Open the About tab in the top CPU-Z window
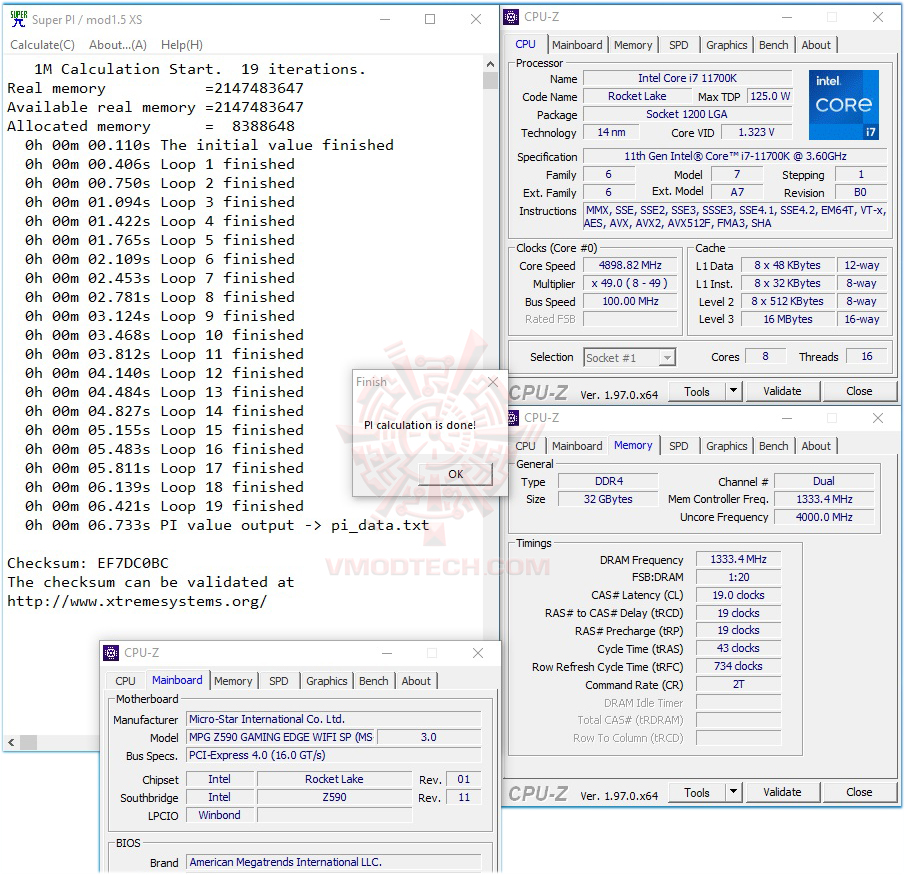The width and height of the screenshot is (905, 875). tap(816, 45)
